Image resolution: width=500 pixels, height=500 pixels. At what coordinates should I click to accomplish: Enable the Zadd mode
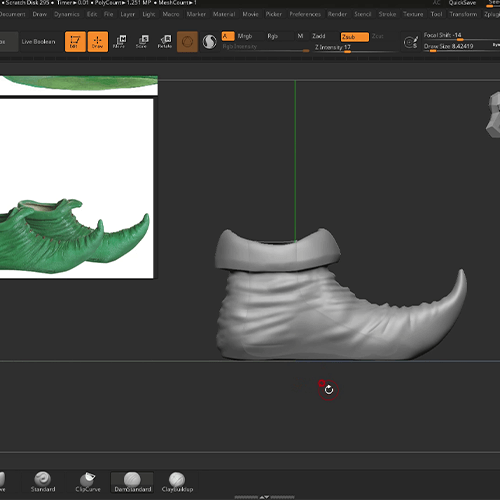coord(319,36)
